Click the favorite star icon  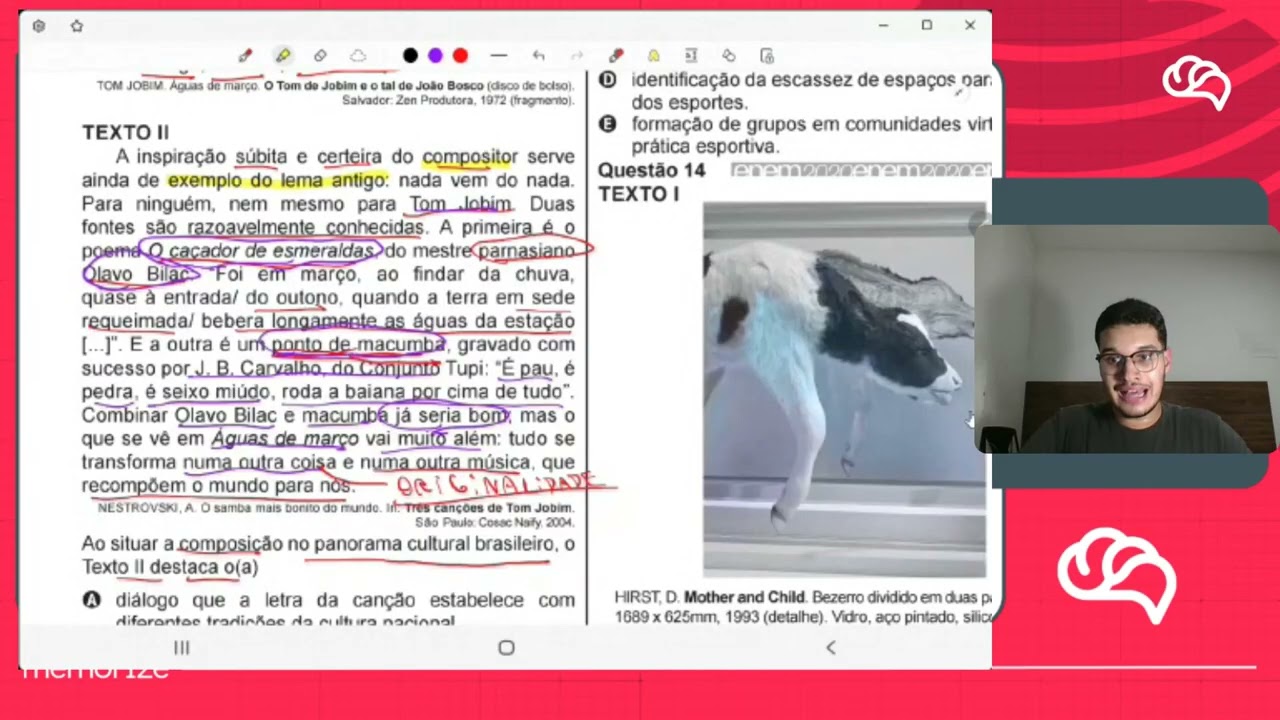77,26
